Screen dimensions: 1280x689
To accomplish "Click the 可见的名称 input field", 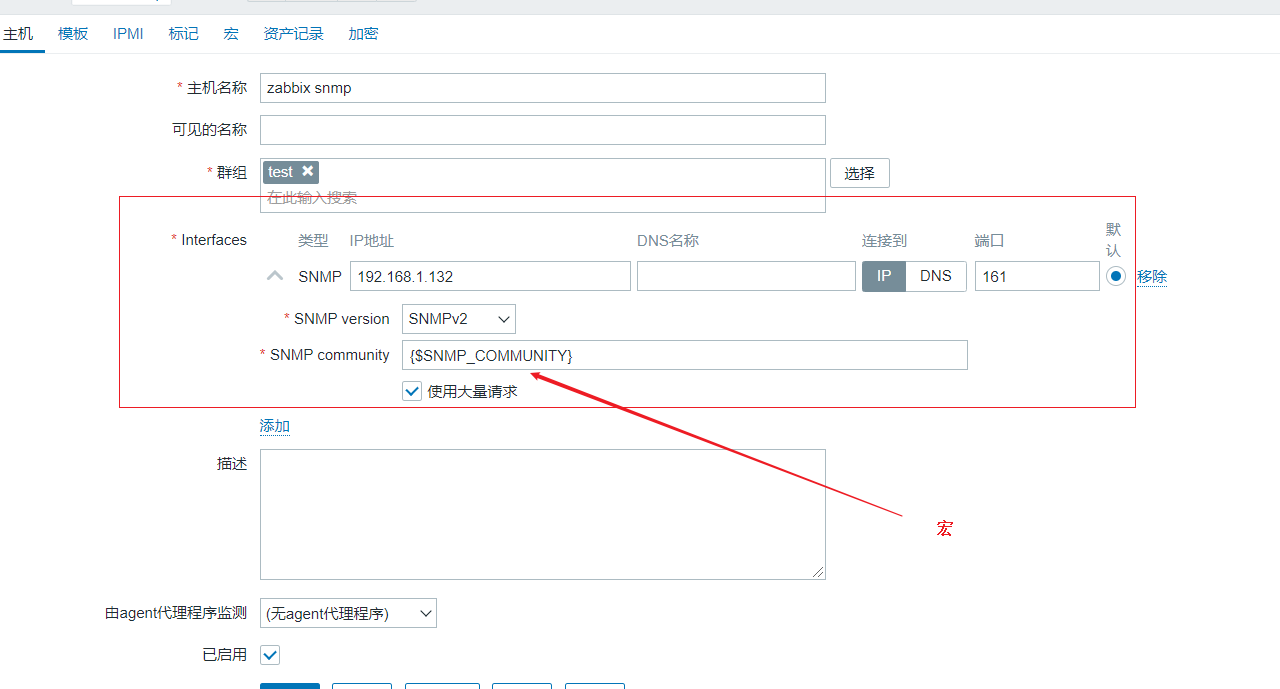I will click(x=543, y=130).
